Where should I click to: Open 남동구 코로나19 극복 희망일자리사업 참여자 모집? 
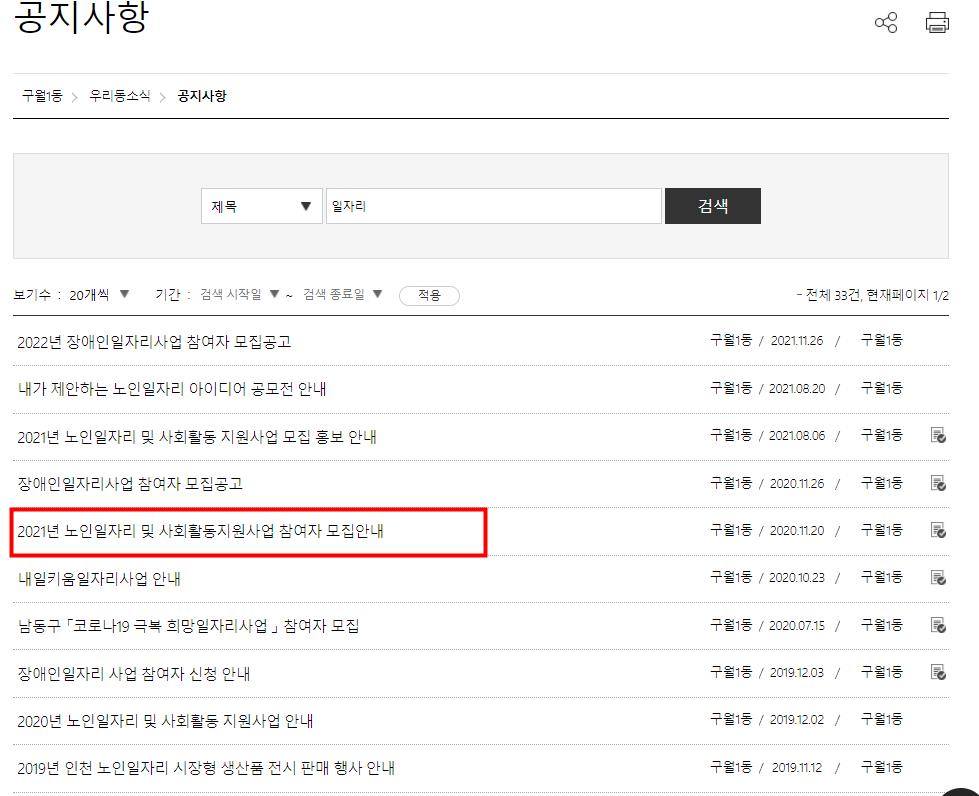tap(189, 626)
